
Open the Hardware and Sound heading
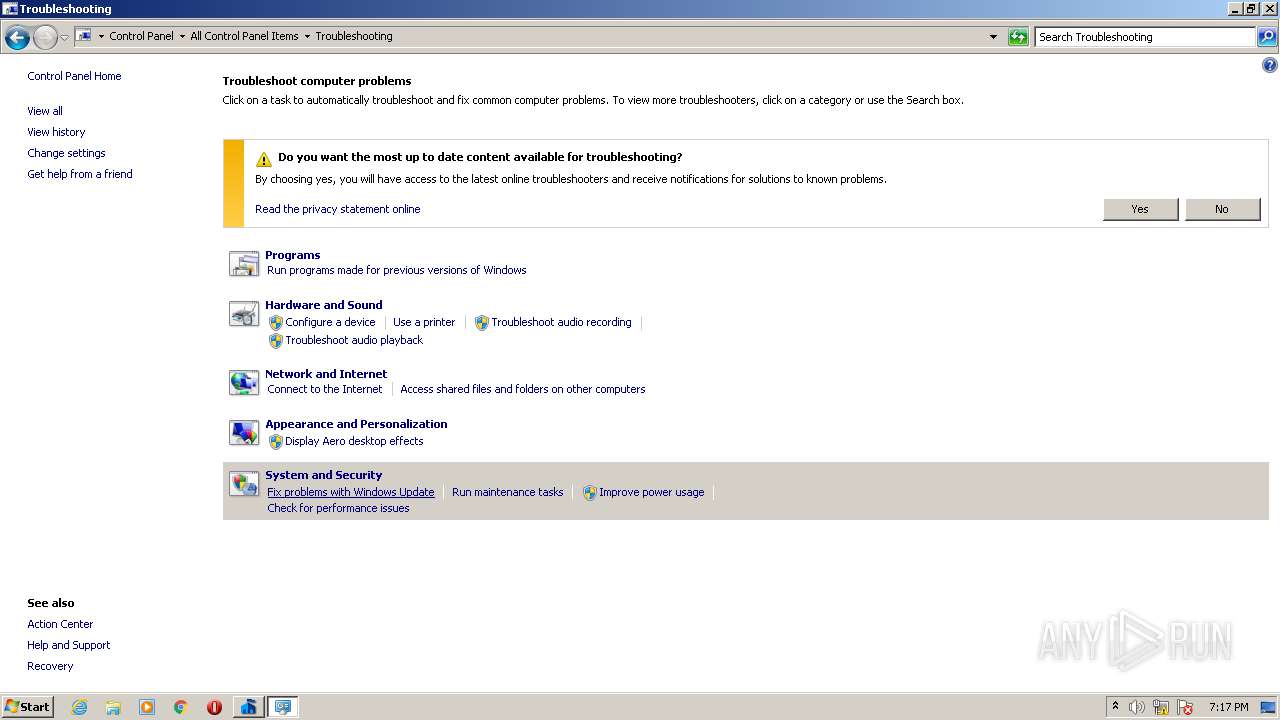(323, 305)
